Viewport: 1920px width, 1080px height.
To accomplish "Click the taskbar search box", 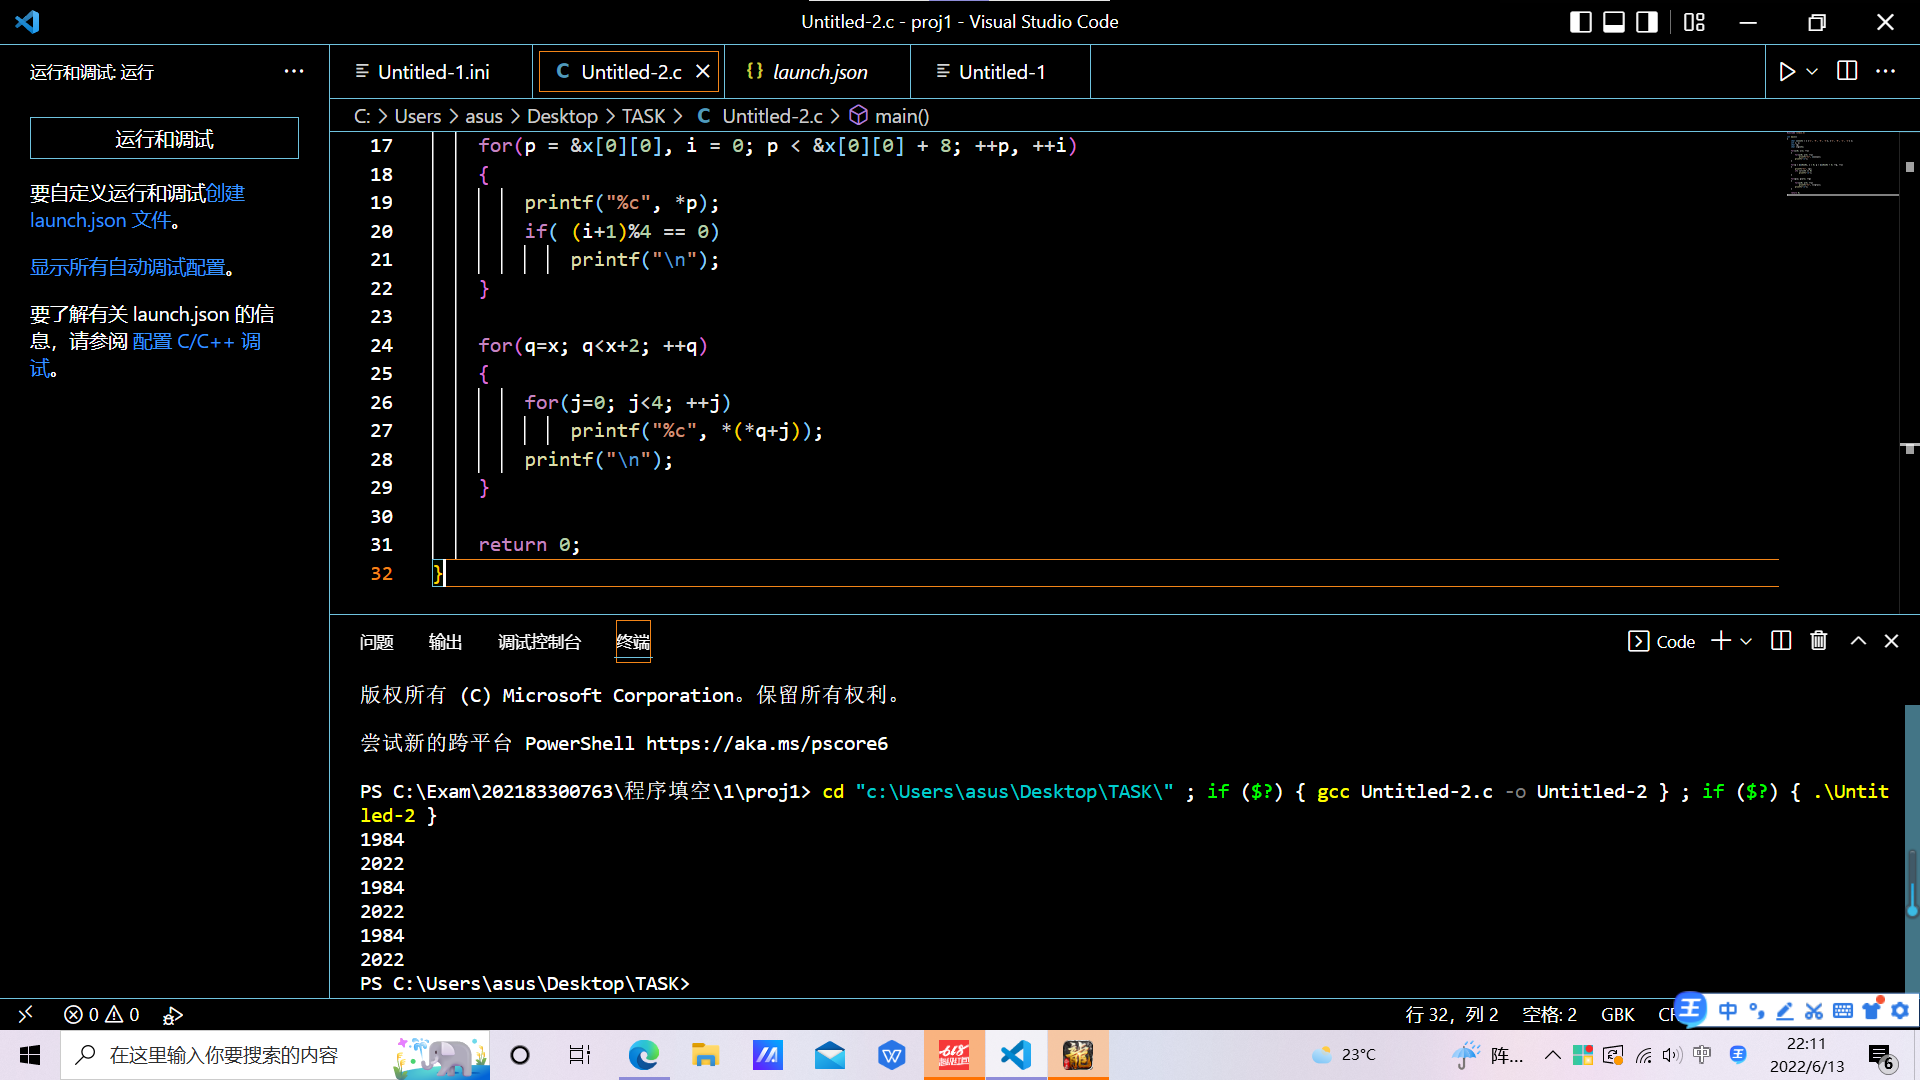I will point(275,1055).
